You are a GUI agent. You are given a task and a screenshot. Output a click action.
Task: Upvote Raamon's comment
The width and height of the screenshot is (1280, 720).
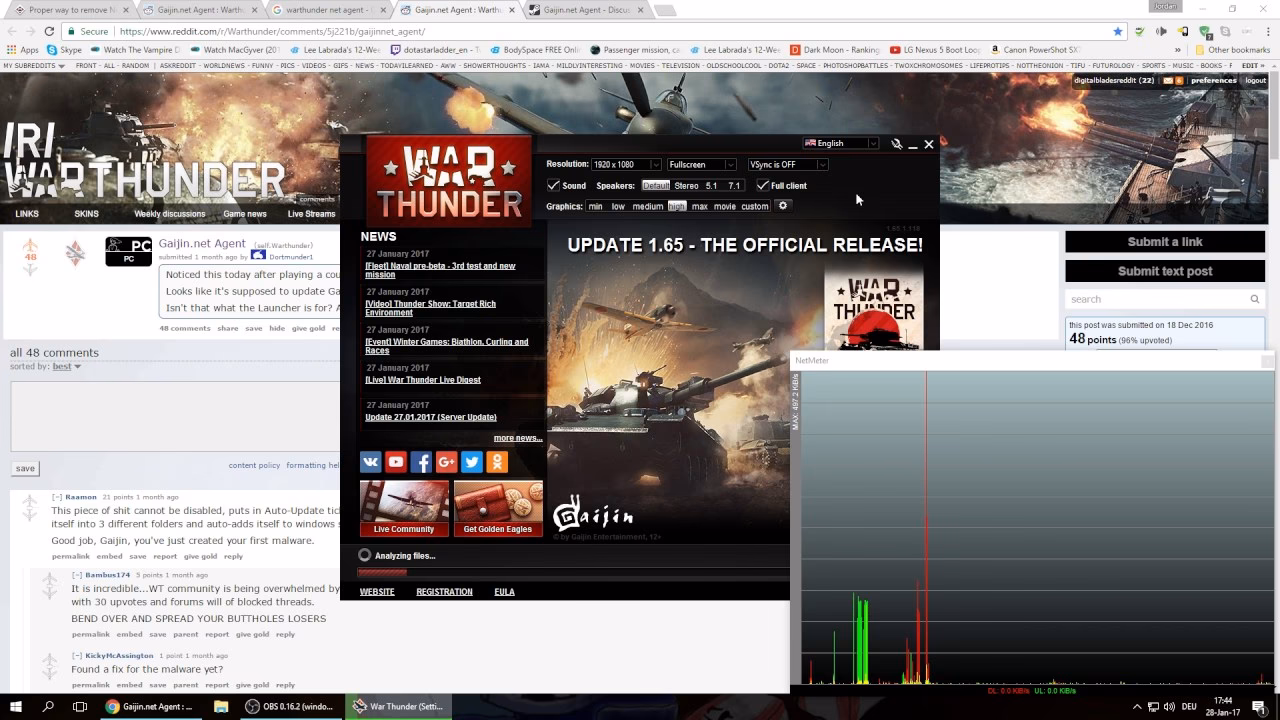(x=30, y=500)
